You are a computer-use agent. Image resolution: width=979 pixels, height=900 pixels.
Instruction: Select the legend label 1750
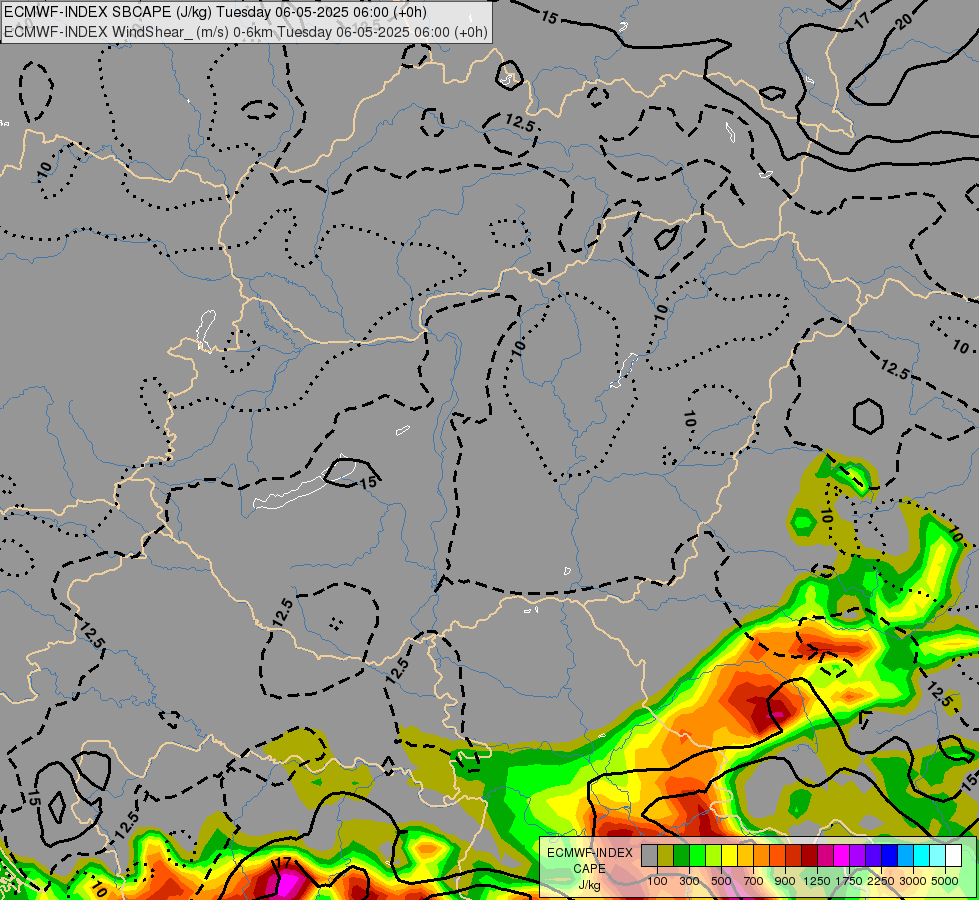pos(849,881)
